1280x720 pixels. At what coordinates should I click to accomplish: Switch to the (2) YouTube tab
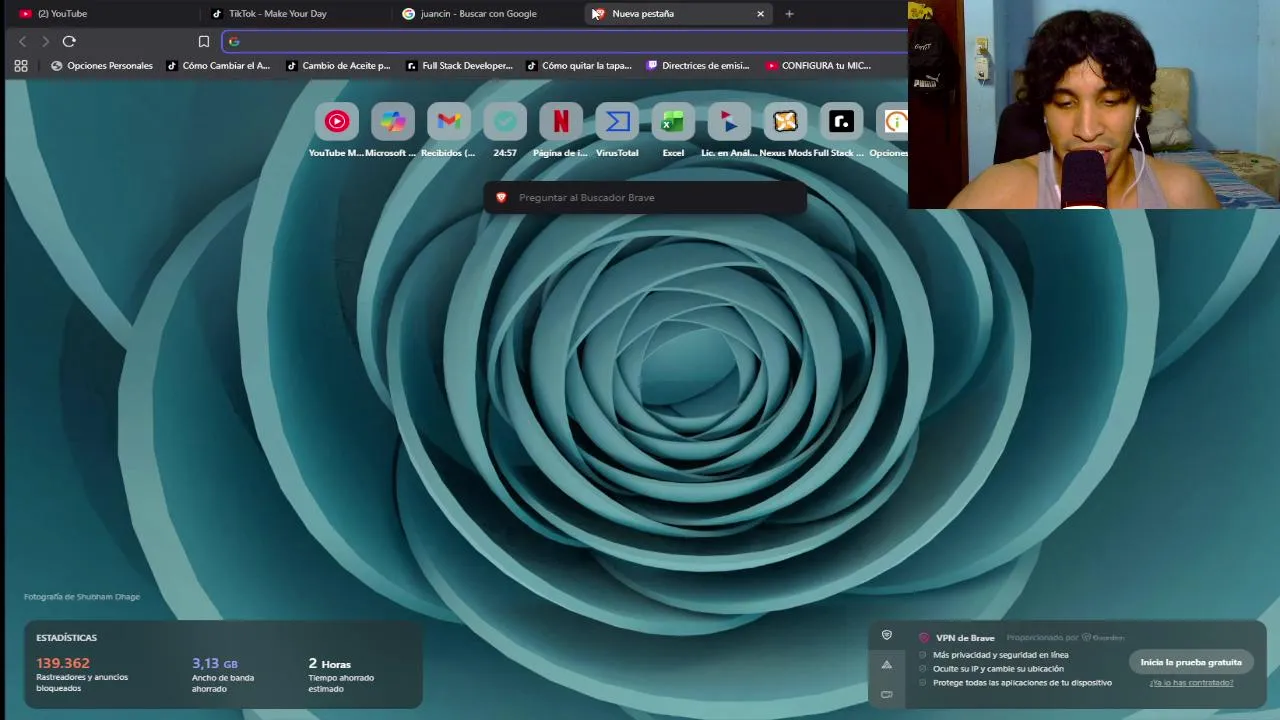pyautogui.click(x=104, y=14)
